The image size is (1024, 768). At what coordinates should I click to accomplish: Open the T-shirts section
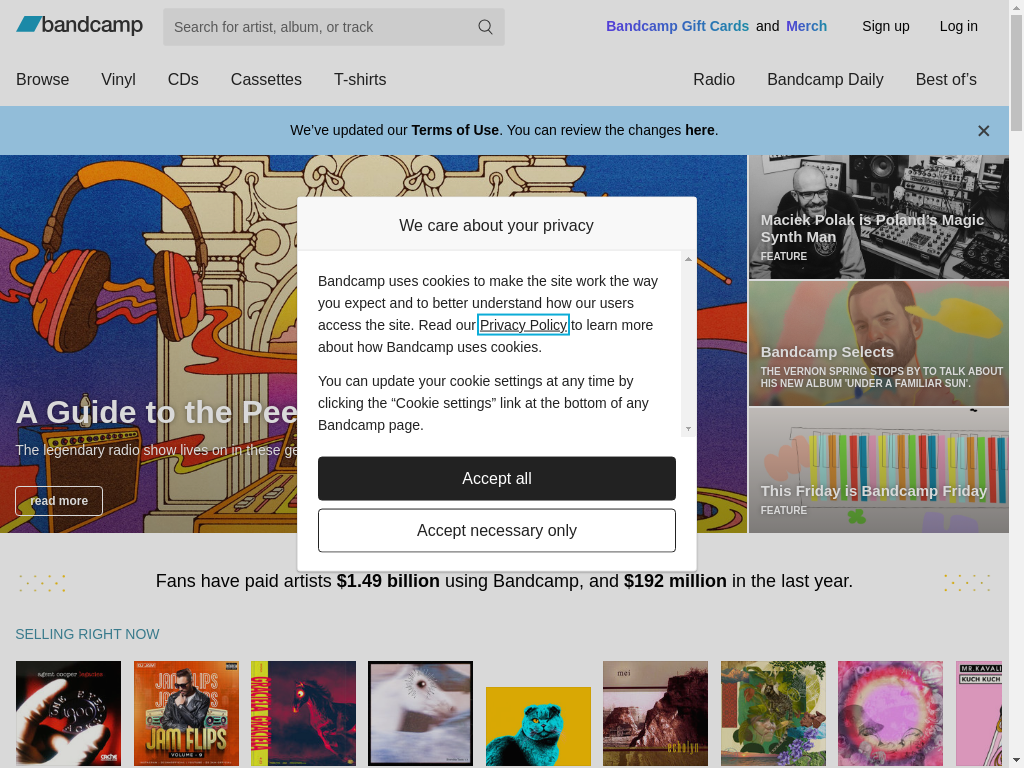360,80
